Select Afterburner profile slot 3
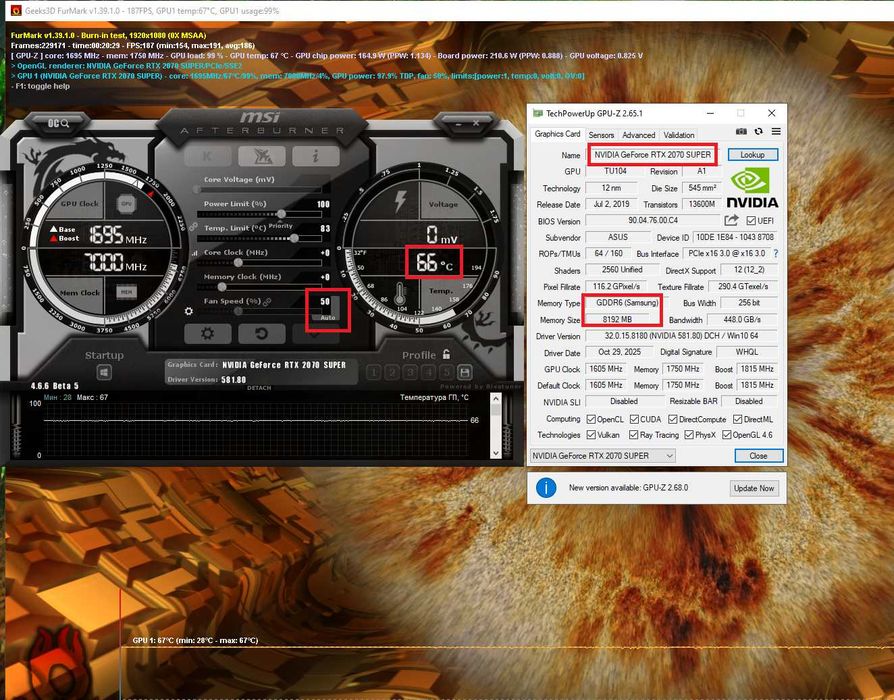This screenshot has width=894, height=700. pos(410,373)
